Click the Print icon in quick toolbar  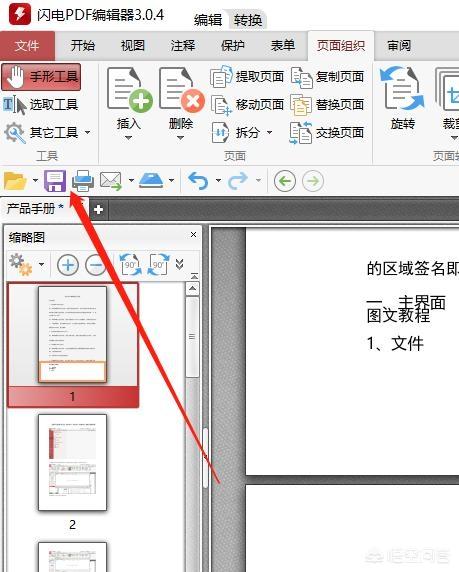tap(83, 181)
